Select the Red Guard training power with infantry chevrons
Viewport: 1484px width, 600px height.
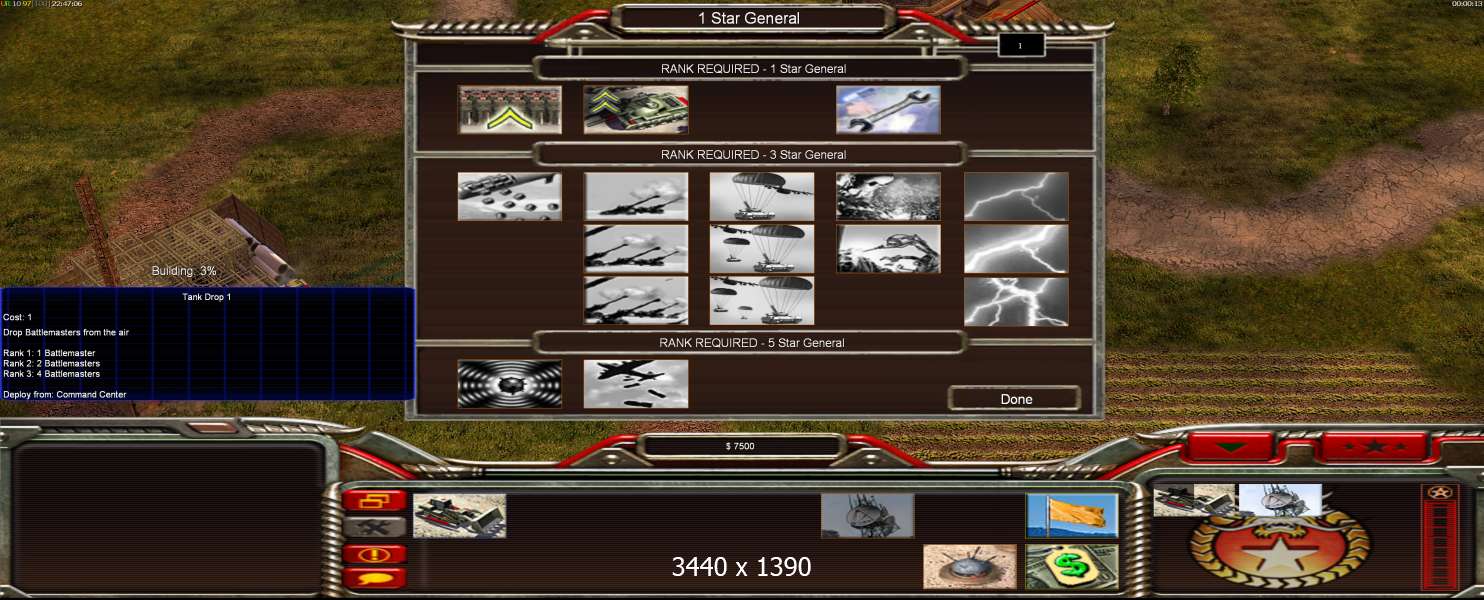pyautogui.click(x=510, y=109)
